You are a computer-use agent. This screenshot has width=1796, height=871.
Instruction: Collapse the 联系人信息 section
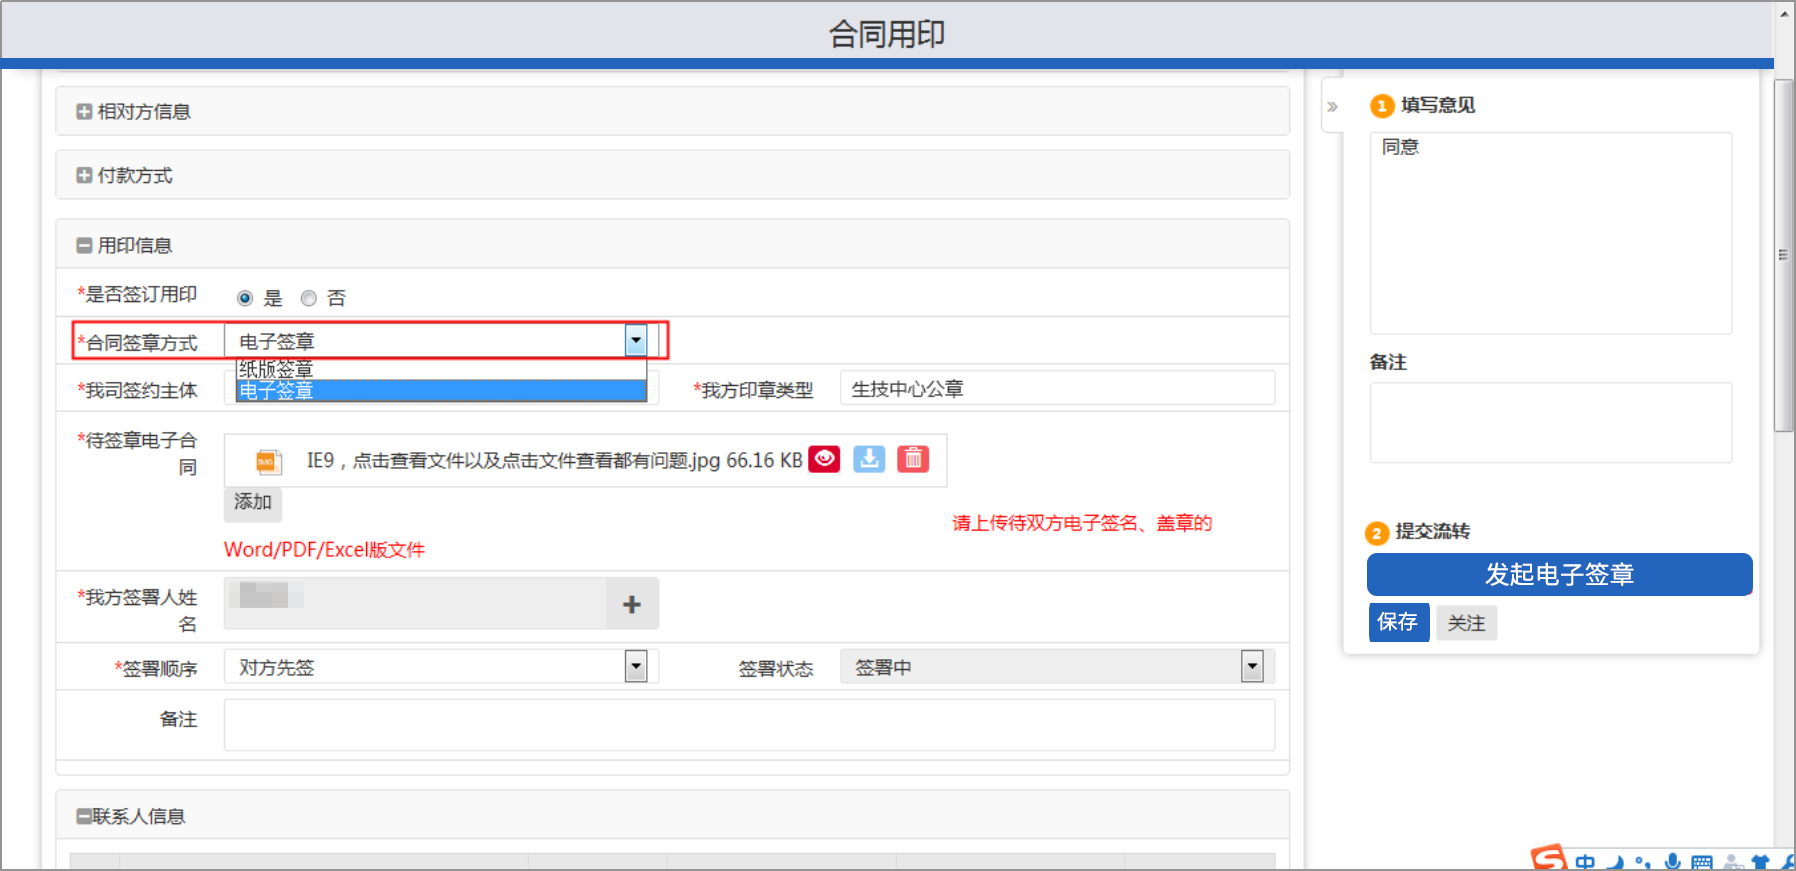(84, 817)
